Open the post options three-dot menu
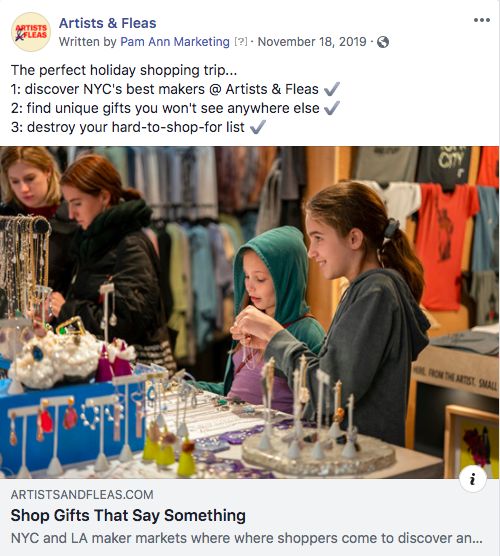500x556 pixels. tap(482, 20)
